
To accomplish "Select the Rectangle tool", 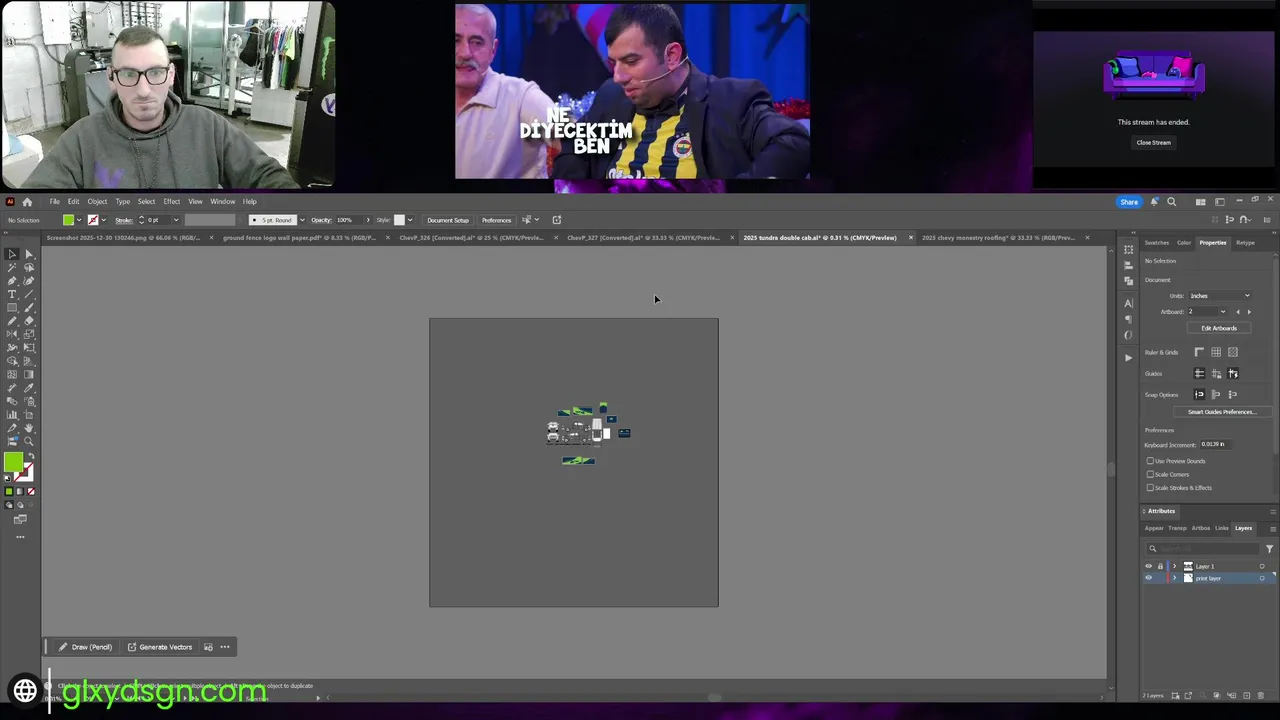I will [x=12, y=308].
